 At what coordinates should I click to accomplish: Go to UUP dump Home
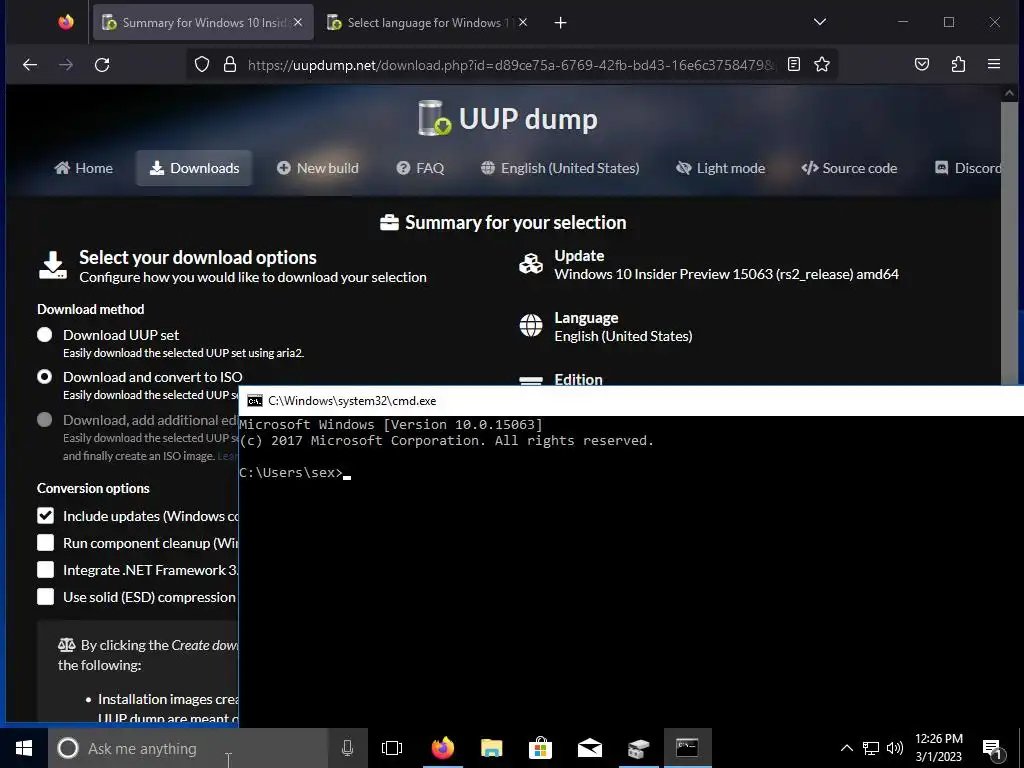tap(84, 168)
